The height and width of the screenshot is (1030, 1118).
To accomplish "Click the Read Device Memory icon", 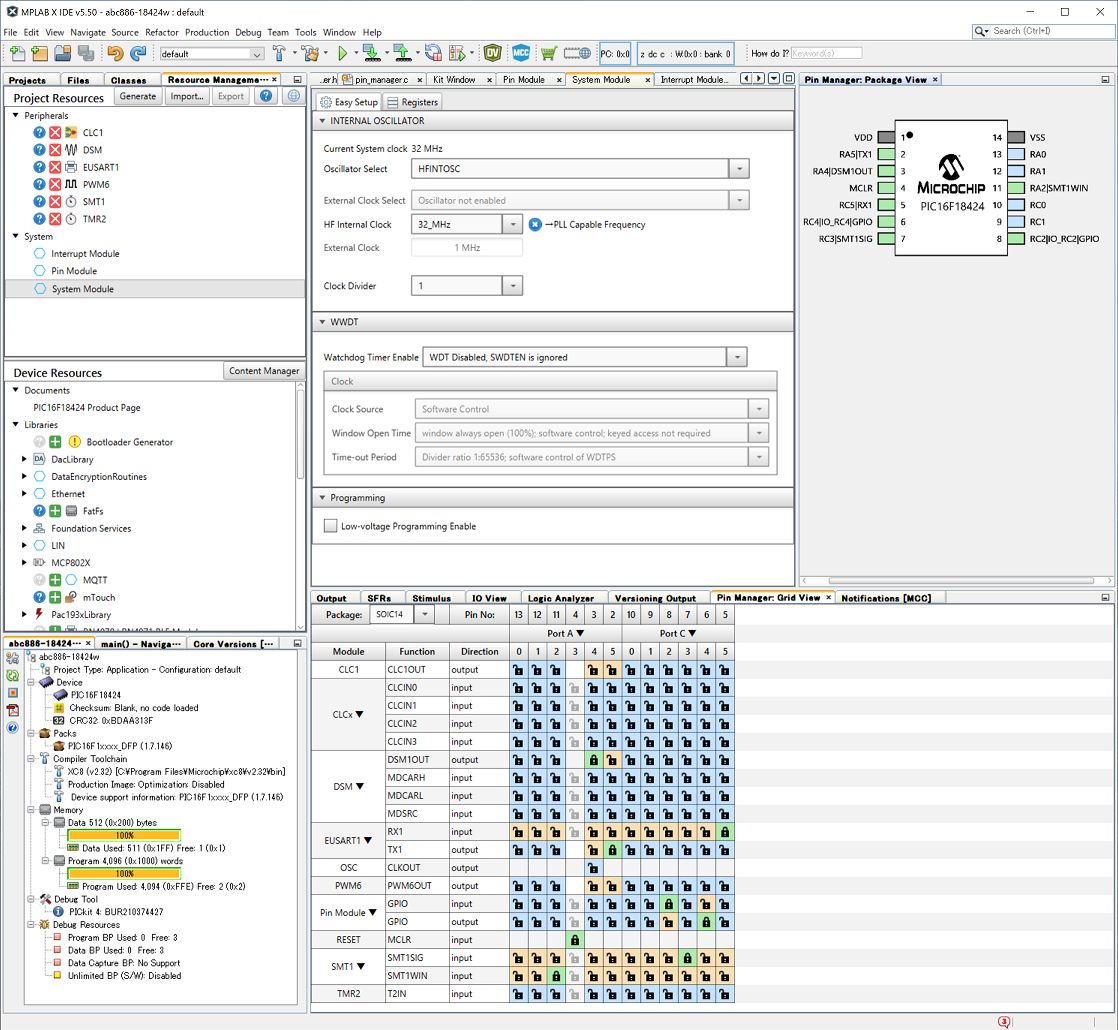I will pyautogui.click(x=402, y=53).
